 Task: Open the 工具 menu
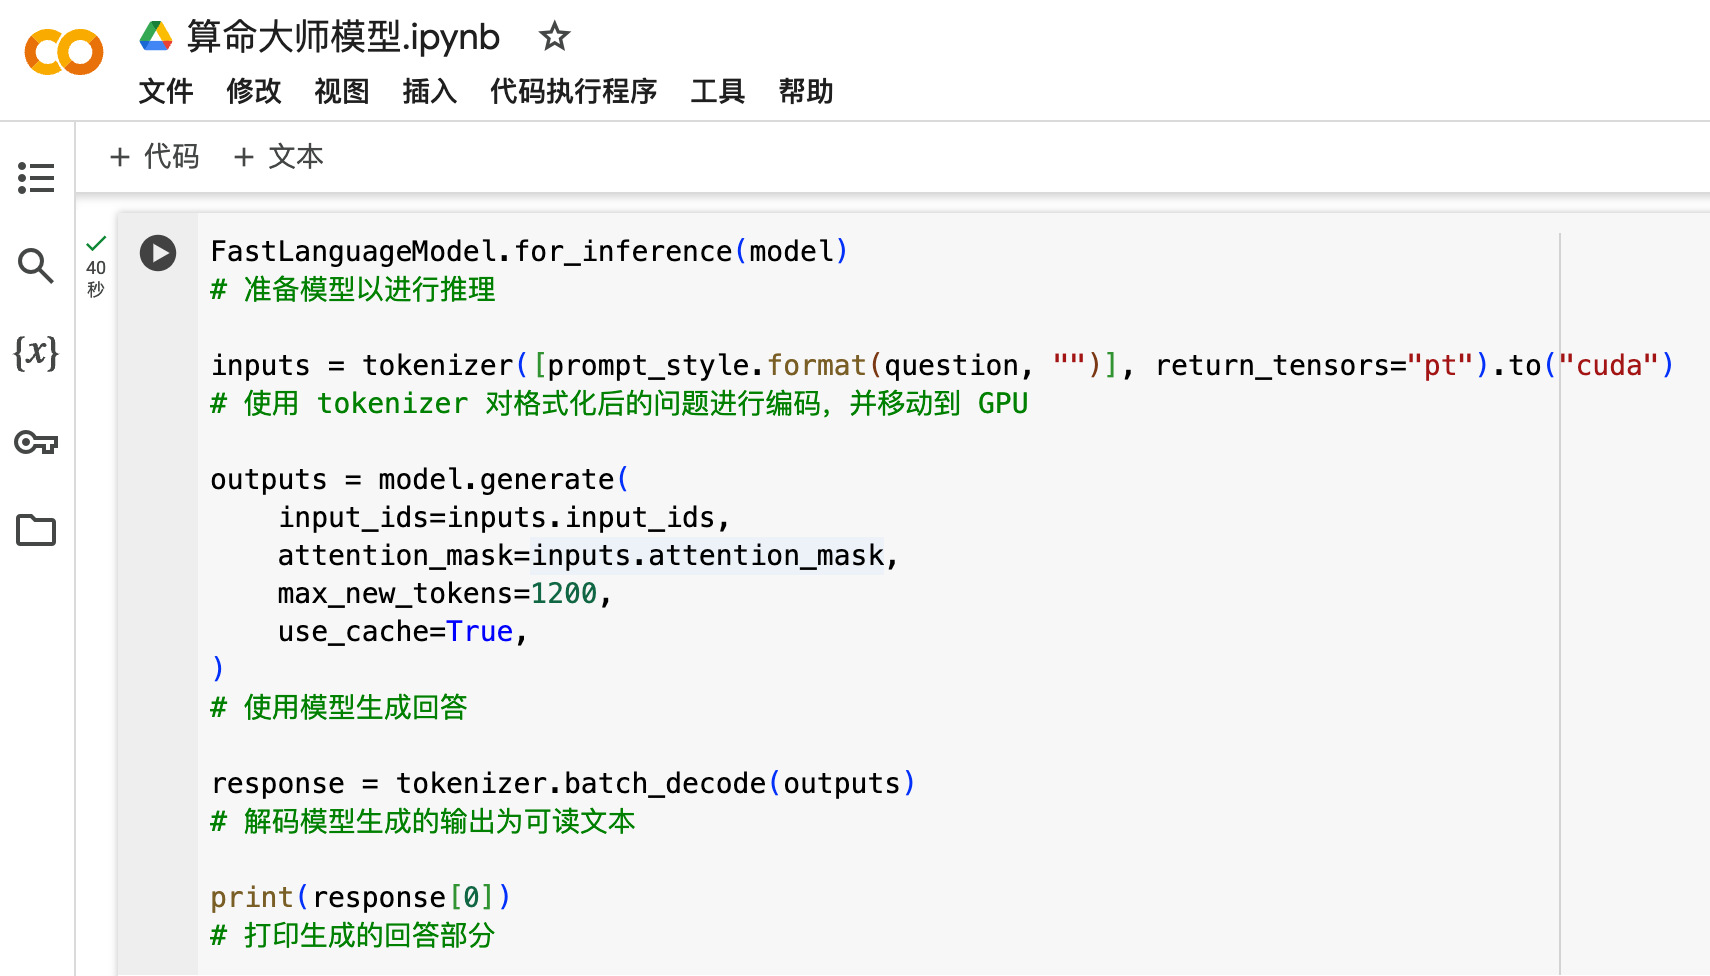coord(718,91)
